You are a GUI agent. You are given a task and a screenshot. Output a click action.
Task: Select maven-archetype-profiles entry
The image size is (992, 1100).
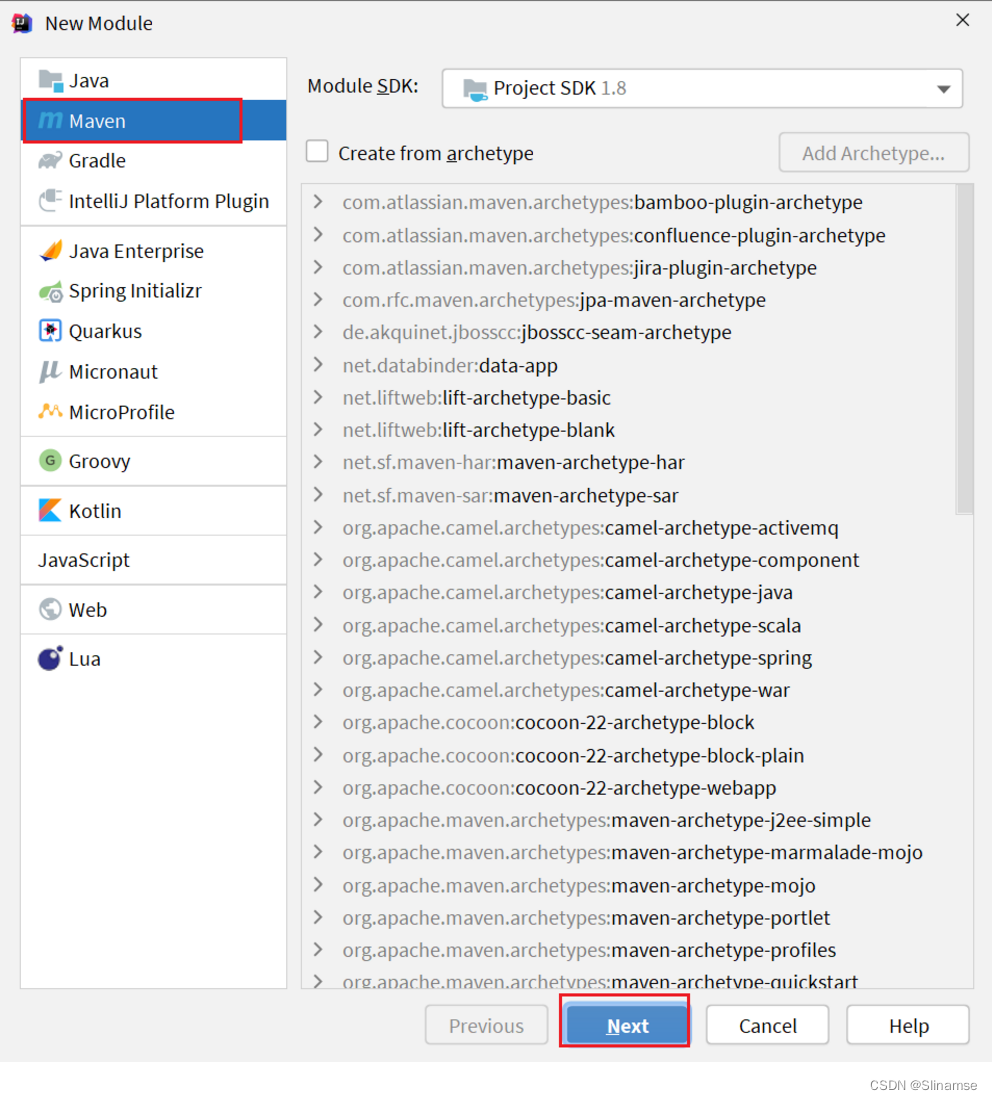[x=589, y=950]
